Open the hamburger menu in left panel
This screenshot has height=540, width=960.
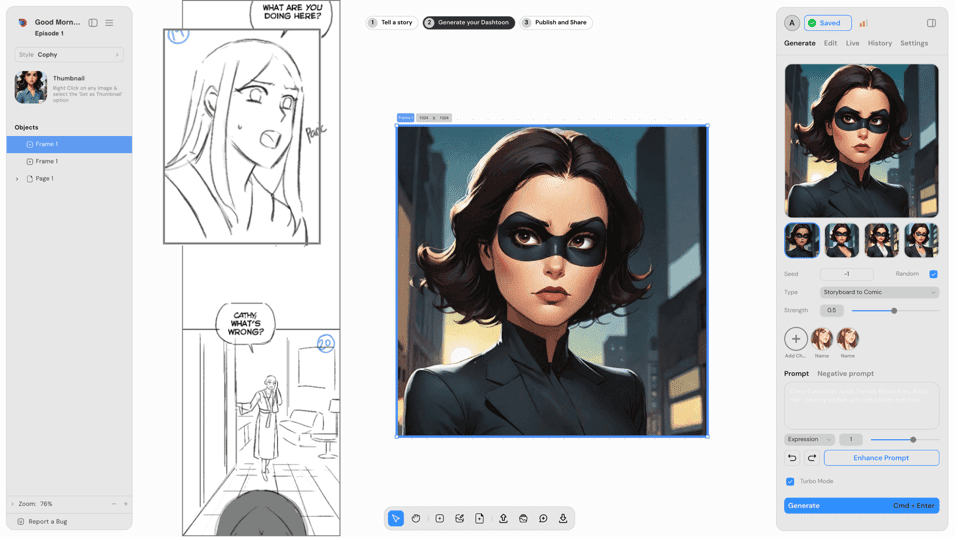pyautogui.click(x=109, y=23)
